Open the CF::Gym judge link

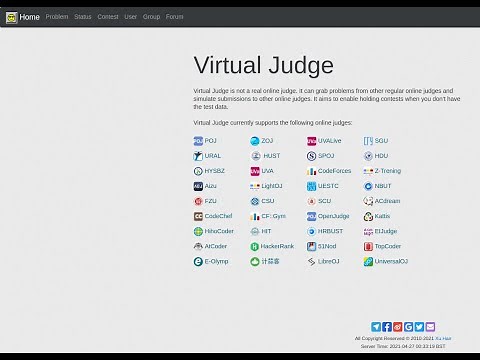(273, 216)
